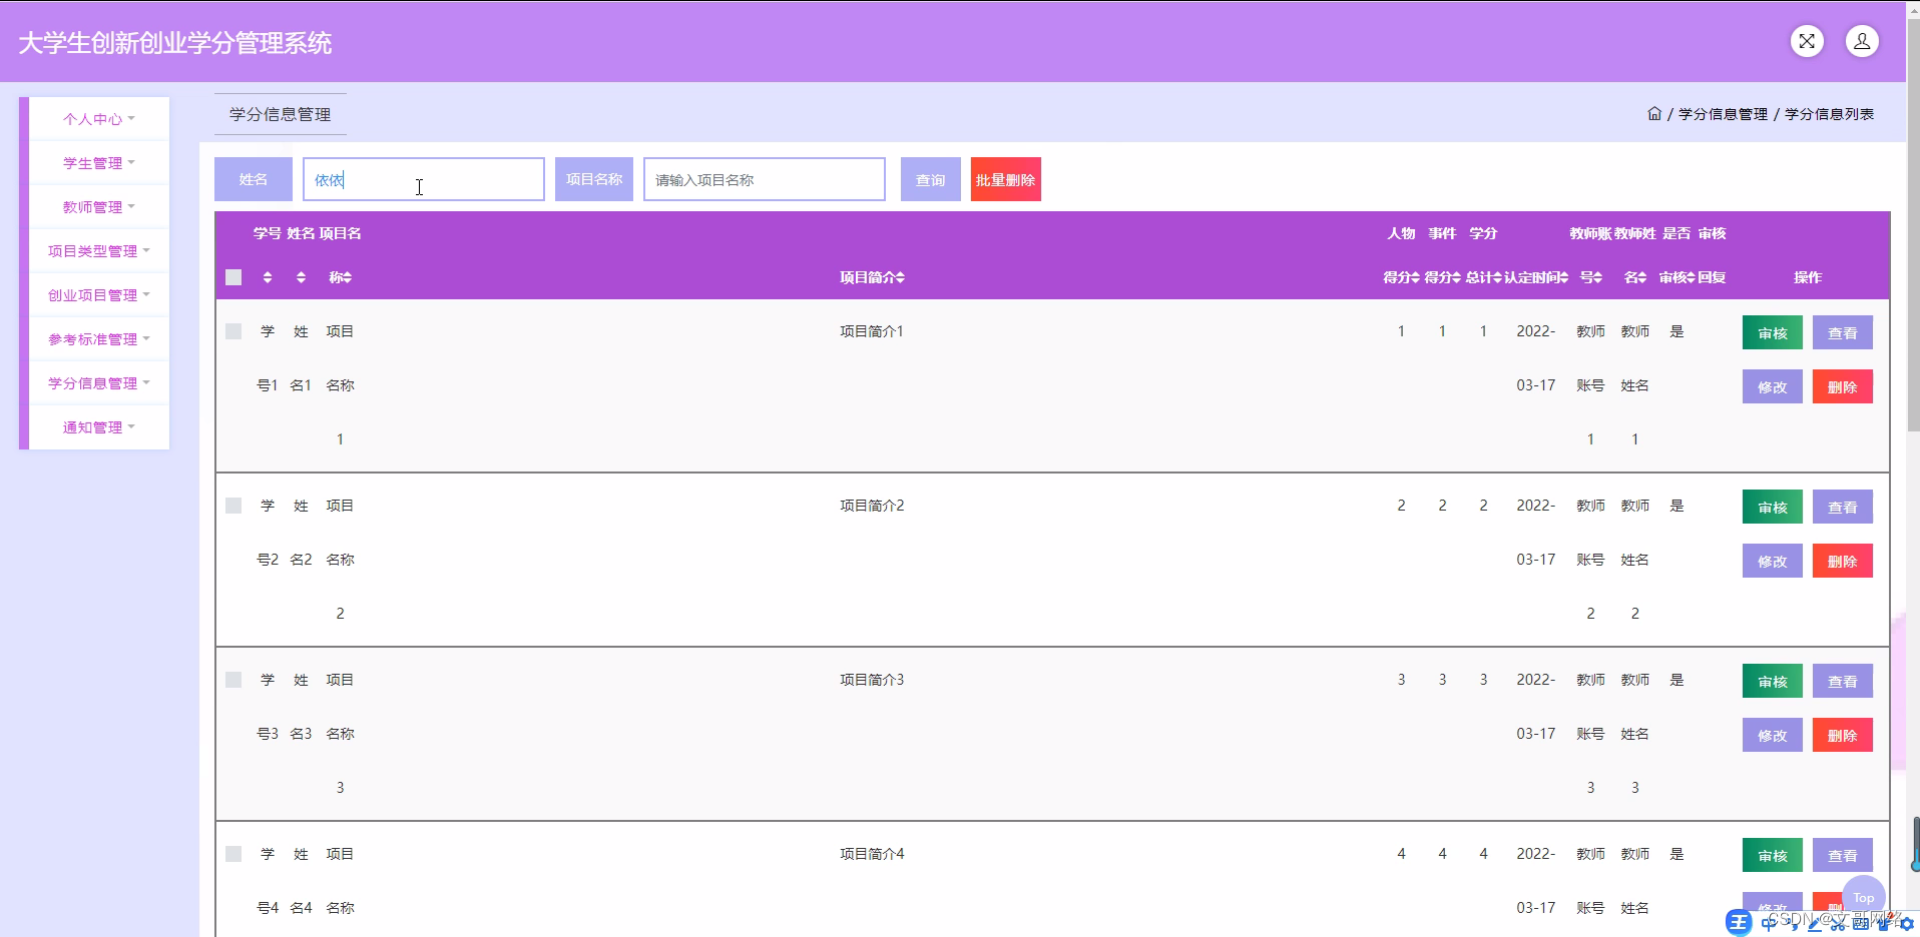Click 修改 for row 项目简介3
This screenshot has height=937, width=1920.
click(x=1772, y=735)
